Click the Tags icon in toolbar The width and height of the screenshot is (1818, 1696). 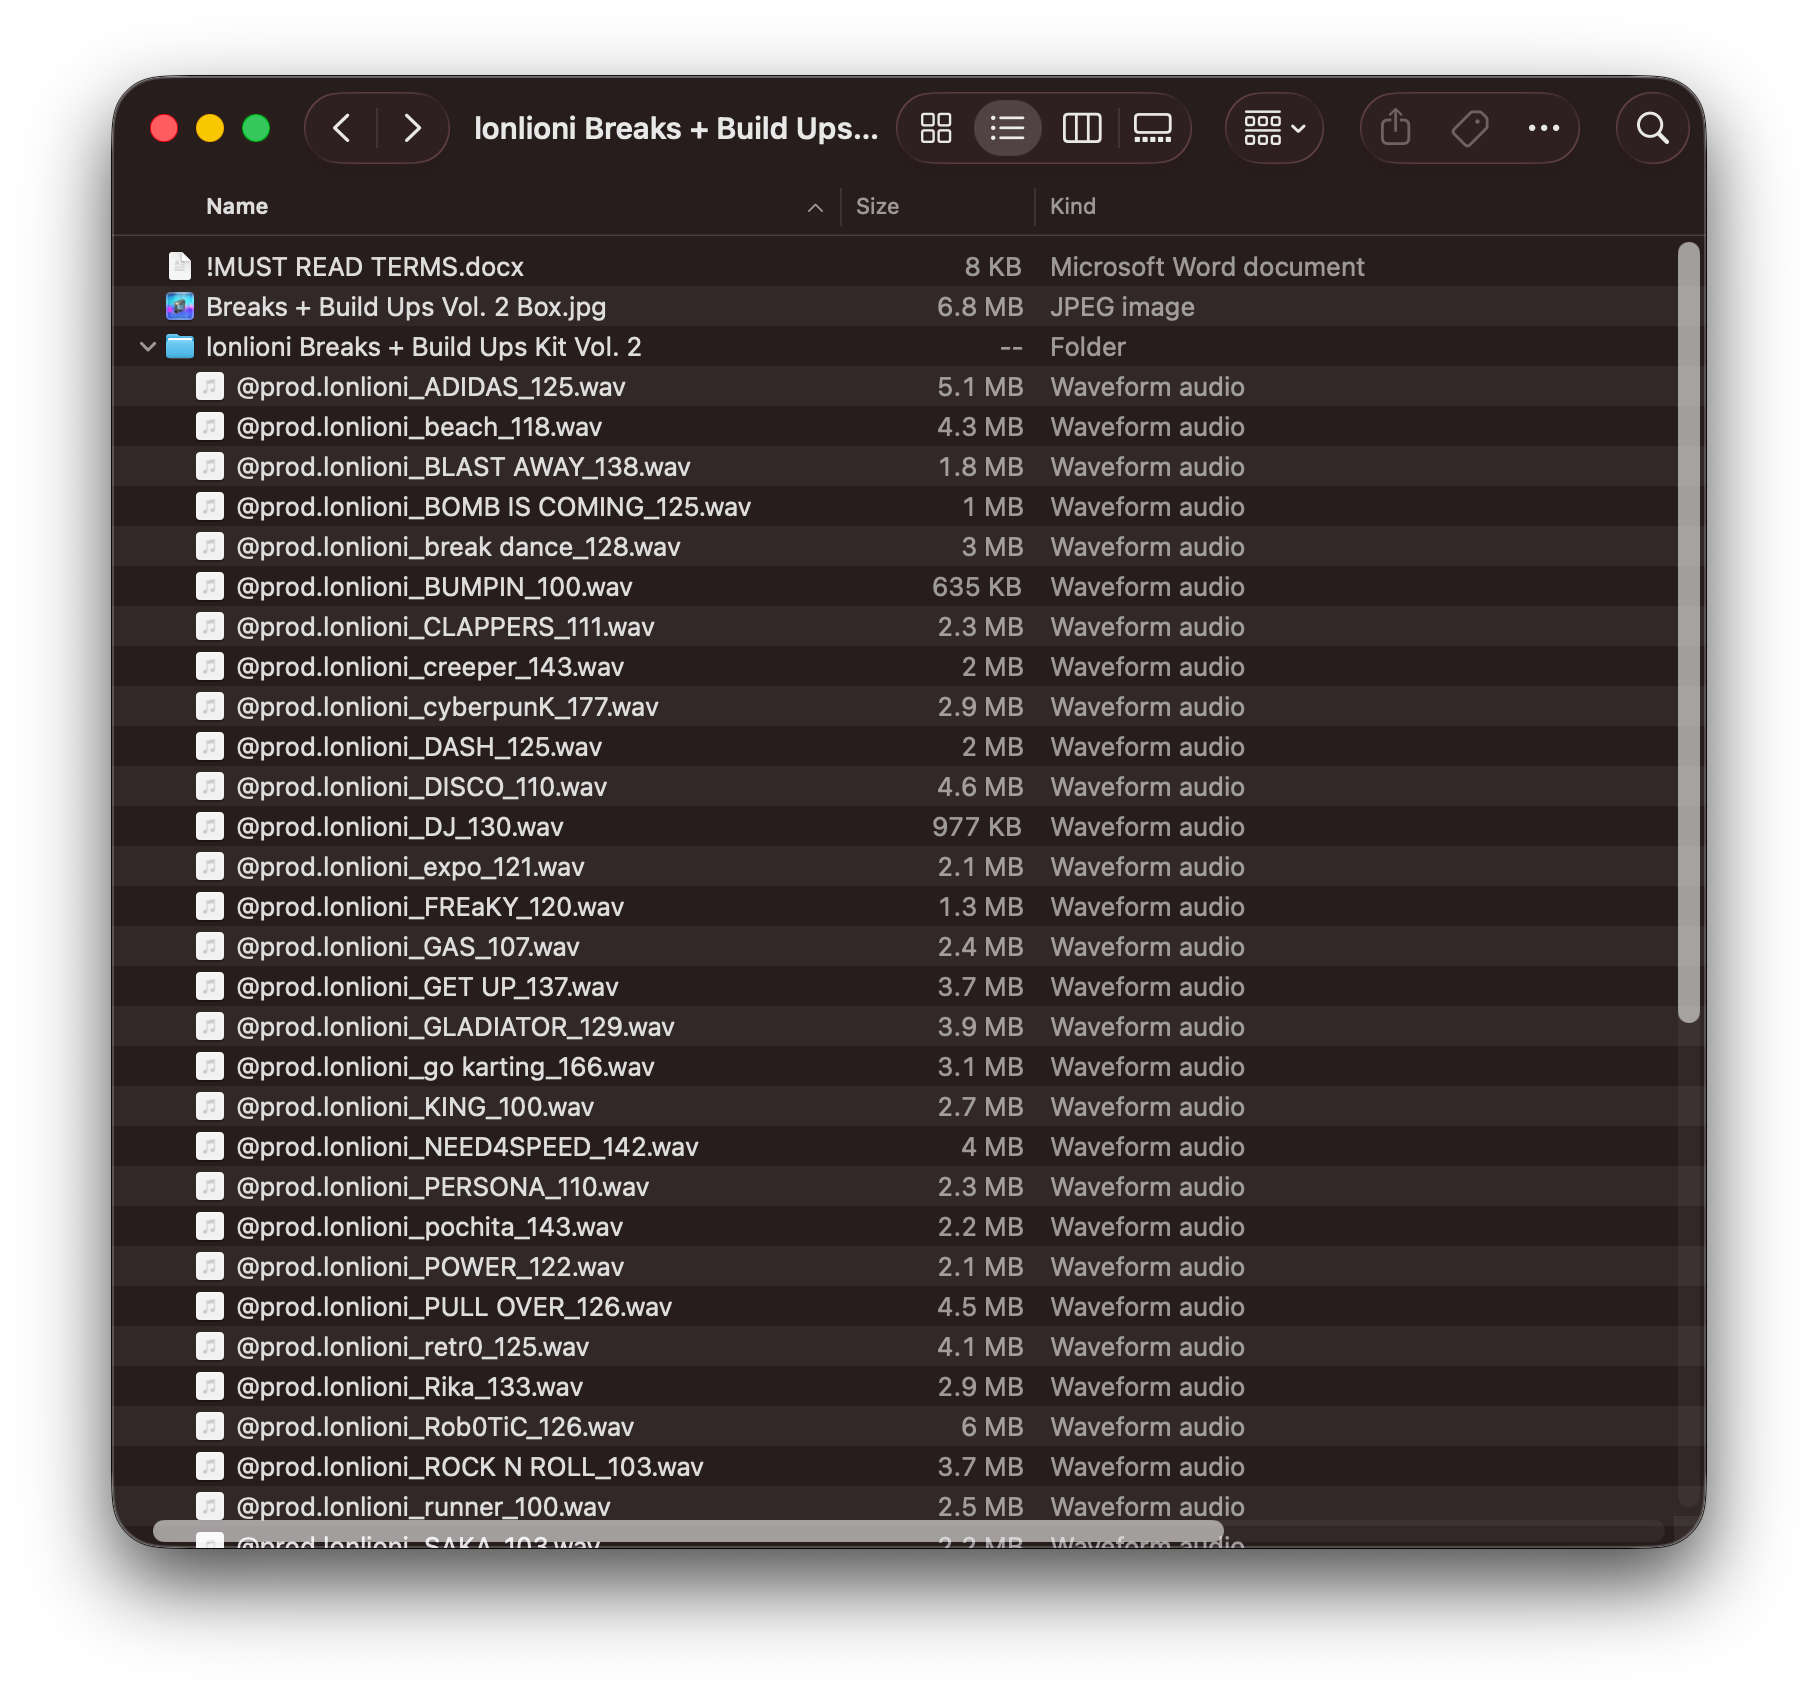click(1469, 128)
